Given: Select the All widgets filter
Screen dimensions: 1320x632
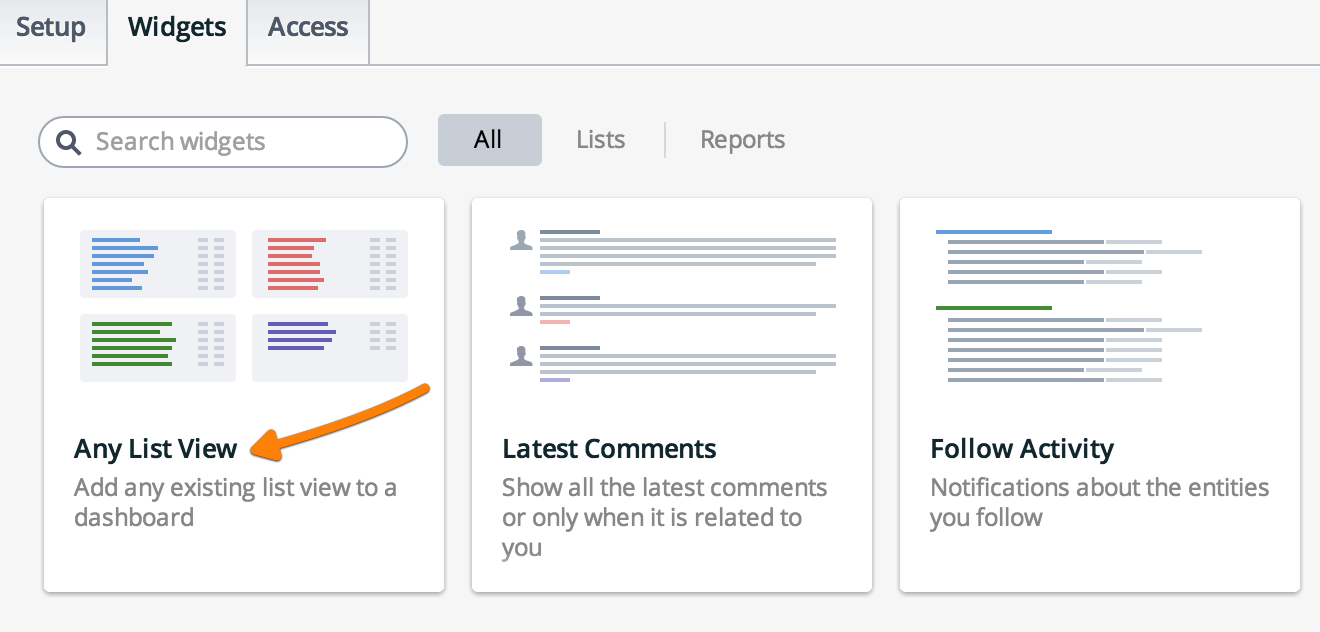Looking at the screenshot, I should tap(489, 140).
